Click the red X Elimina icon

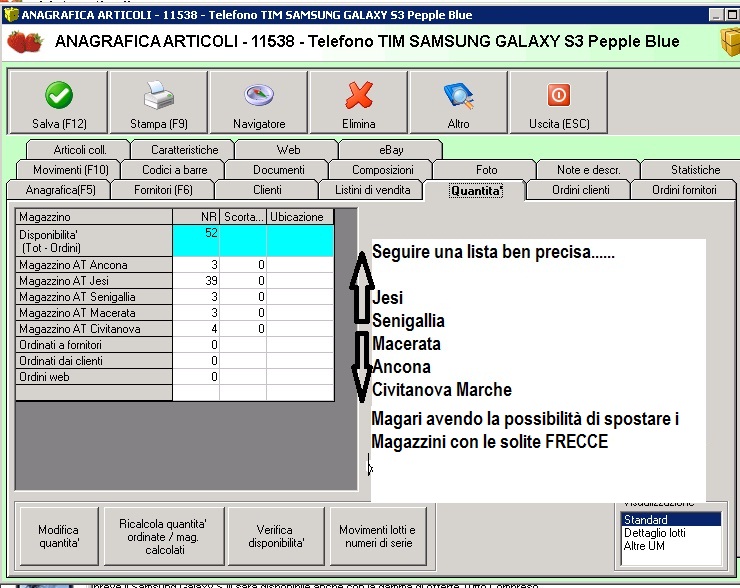point(359,95)
